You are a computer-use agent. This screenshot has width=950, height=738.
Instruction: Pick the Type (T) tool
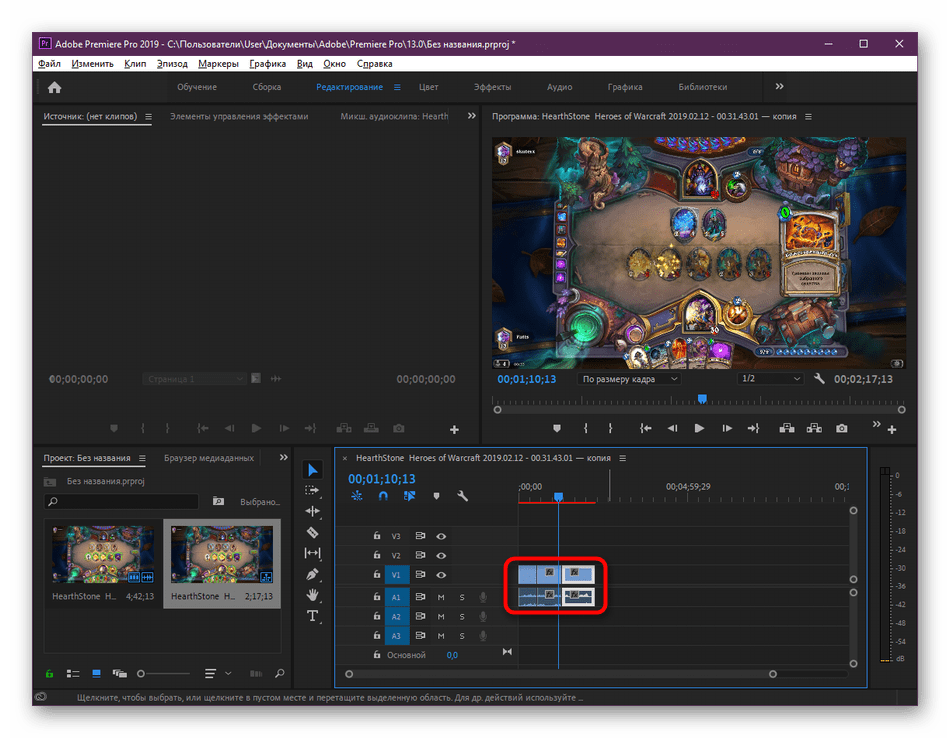tap(312, 616)
